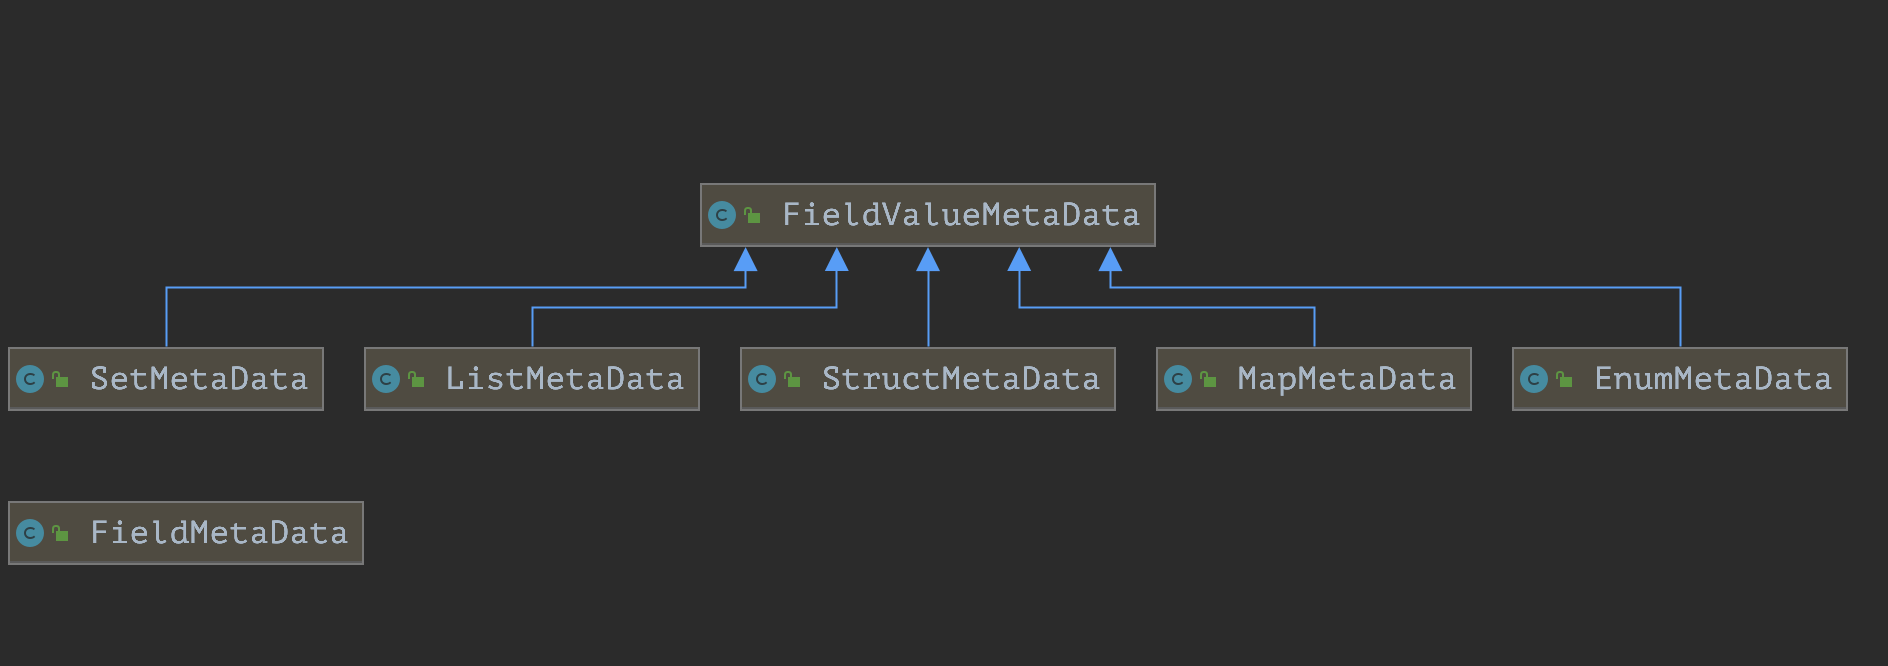The width and height of the screenshot is (1888, 666).
Task: Select the EnumMetaData class name
Action: (x=1712, y=379)
